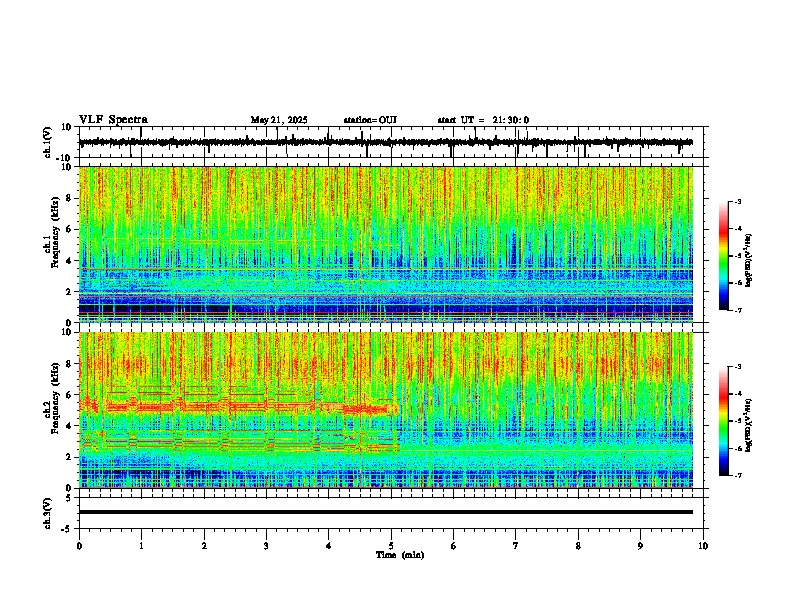Click time axis tick label "5"

tap(391, 546)
